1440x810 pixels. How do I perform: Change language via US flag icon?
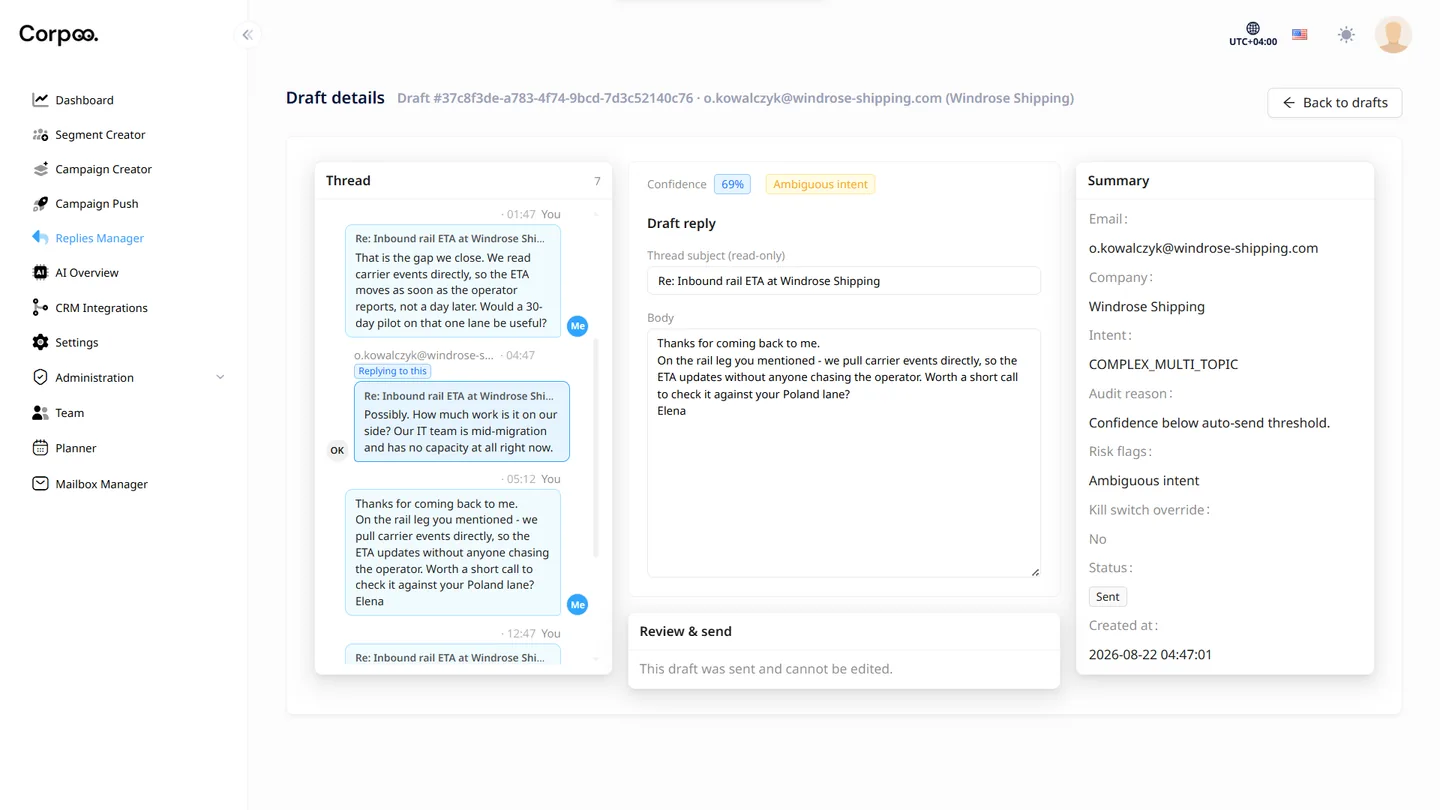[x=1300, y=35]
